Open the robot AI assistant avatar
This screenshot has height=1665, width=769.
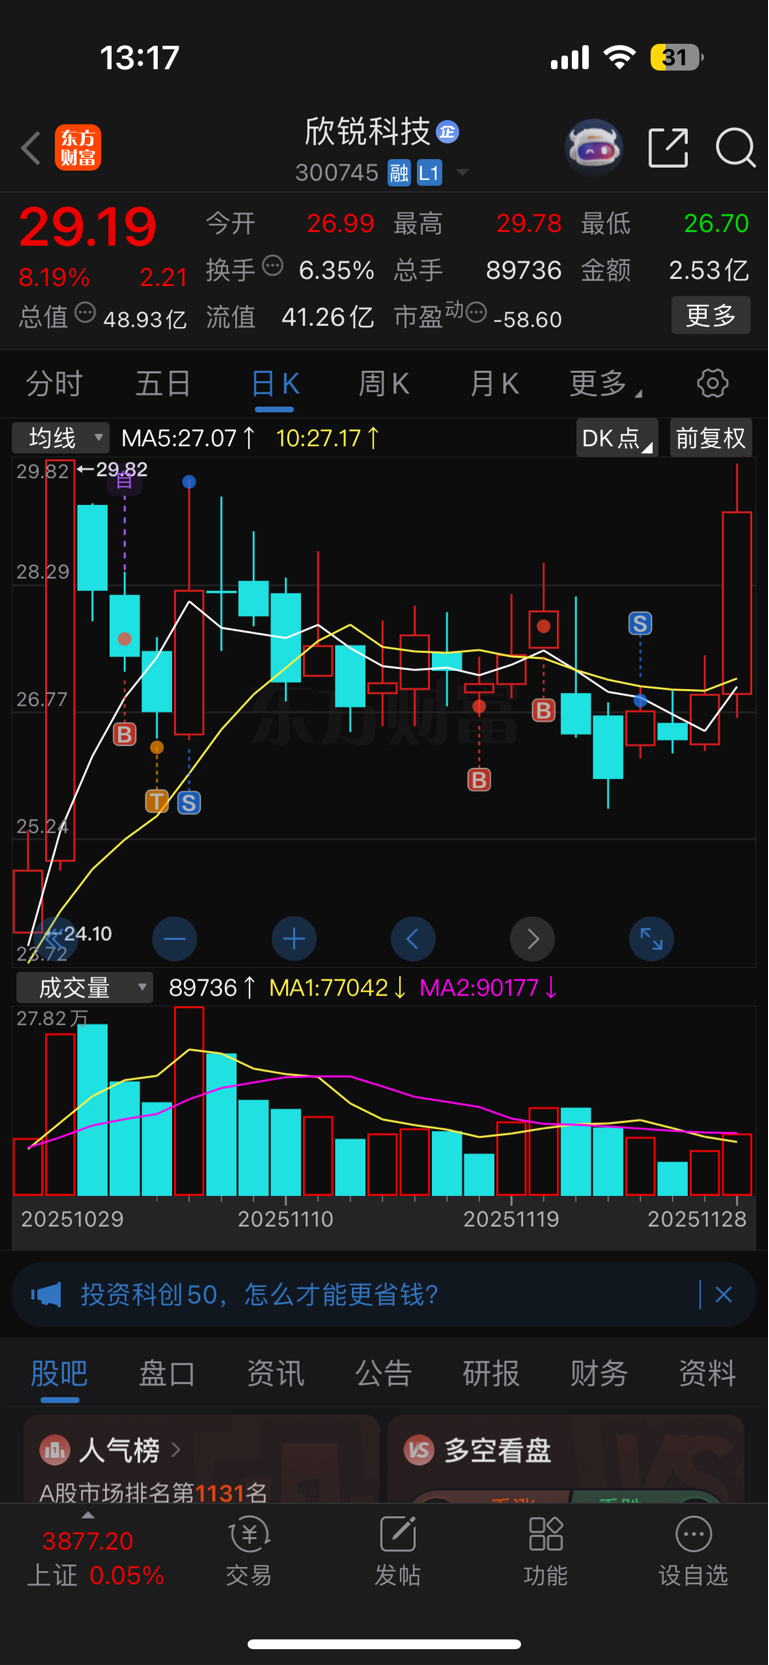(x=594, y=148)
